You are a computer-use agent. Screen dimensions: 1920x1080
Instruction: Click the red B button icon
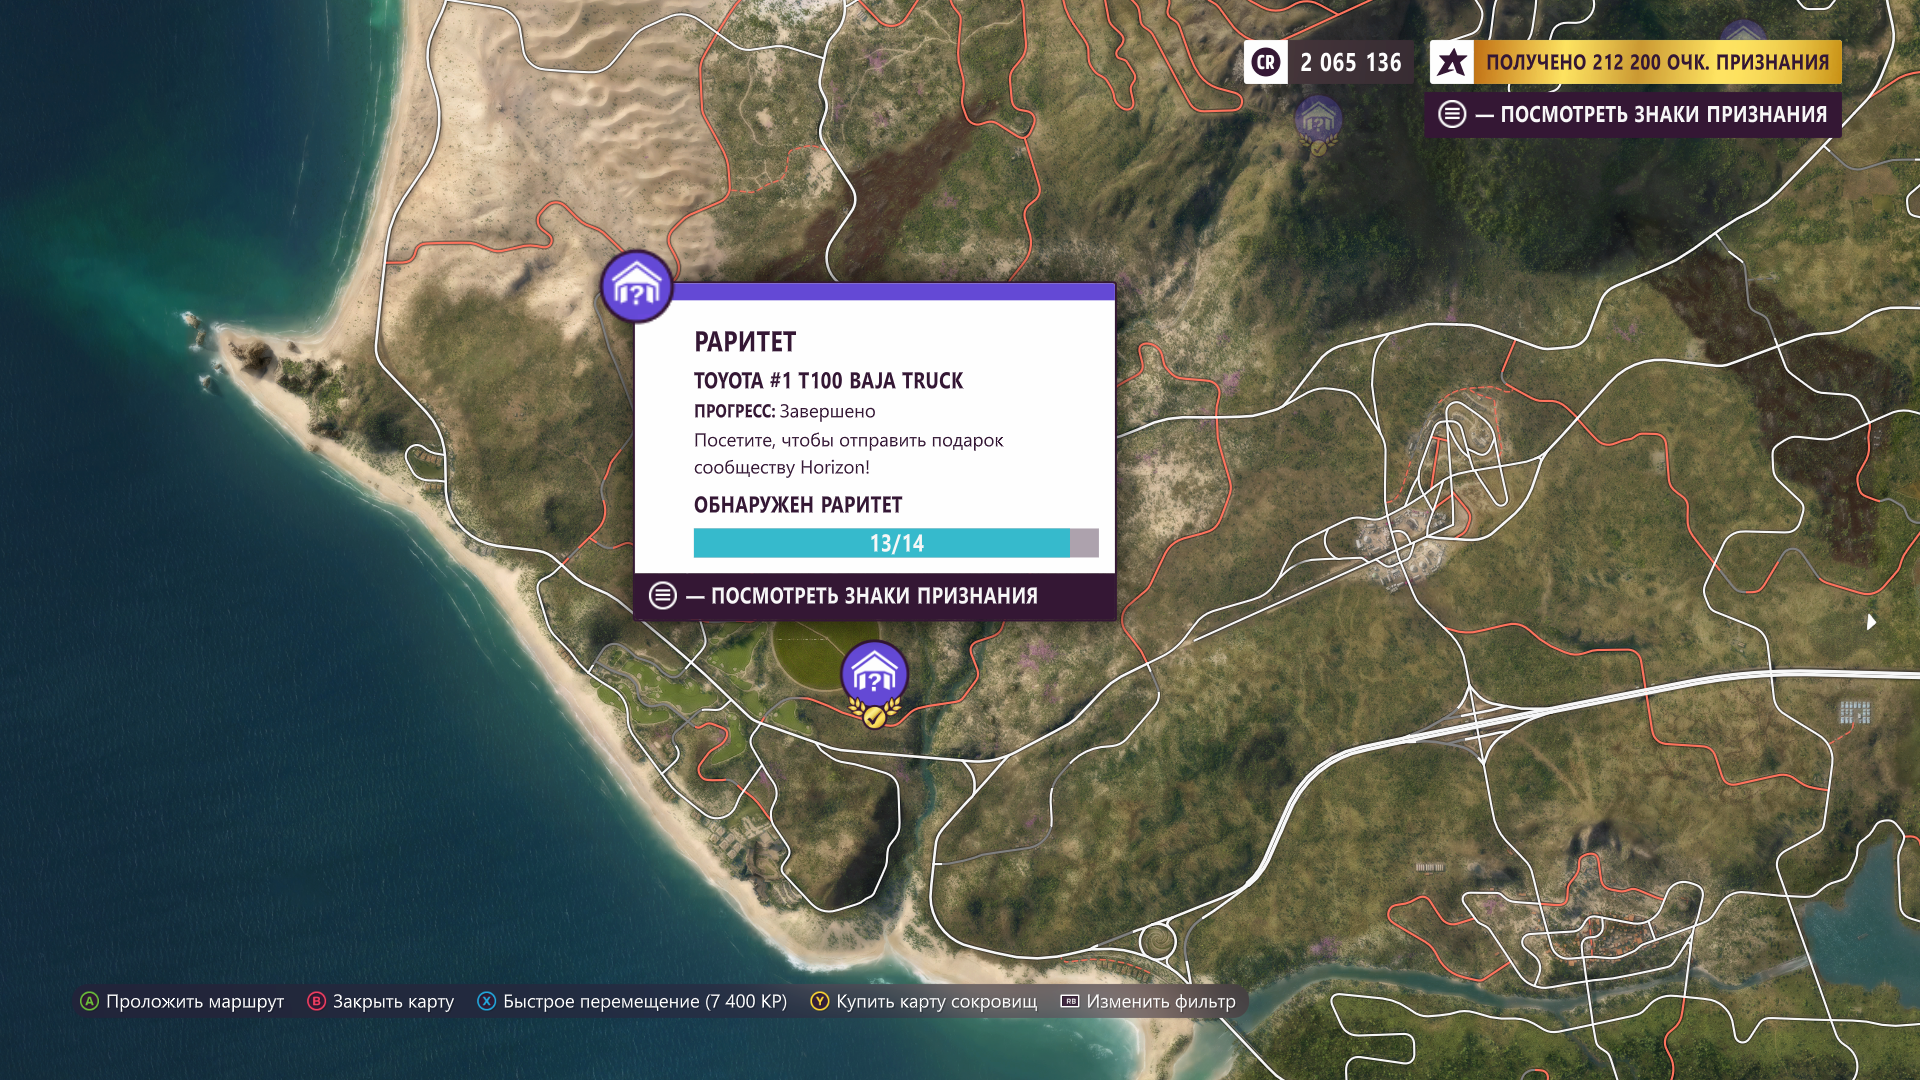click(316, 1001)
